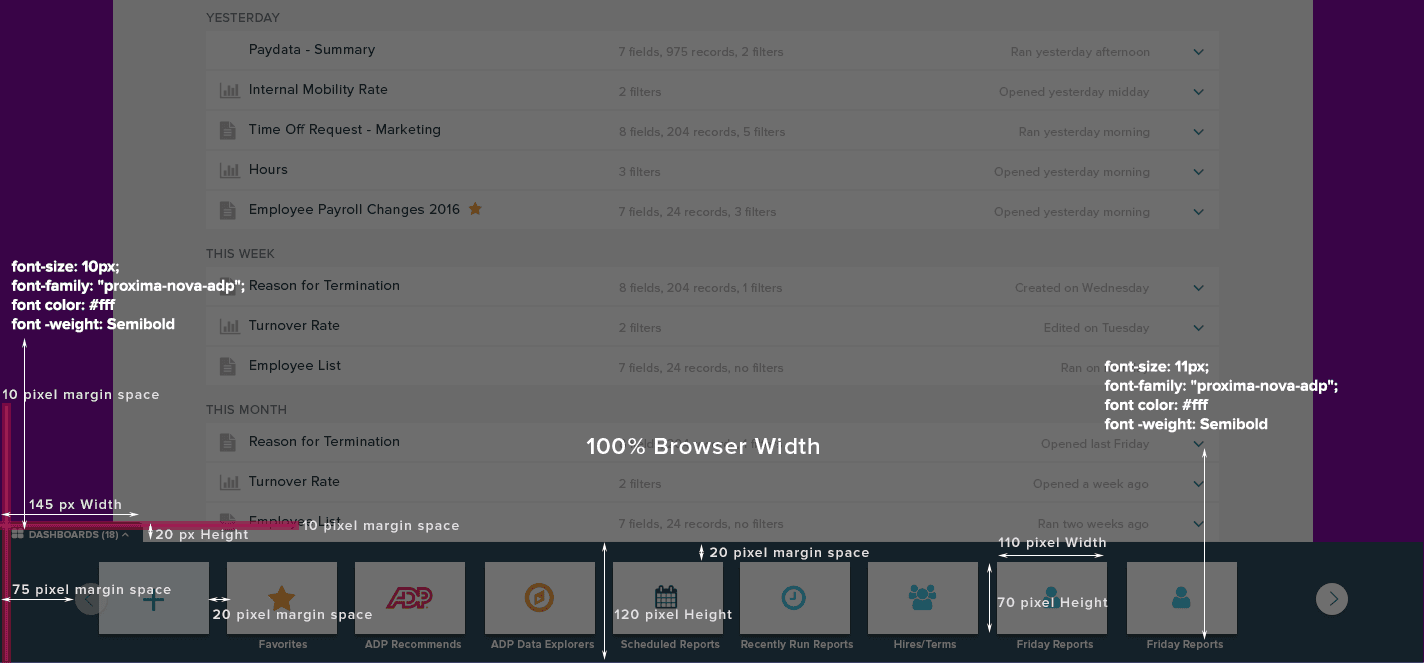Screen dimensions: 1424x663
Task: Open the Recently Run Reports clock tile
Action: tap(795, 598)
